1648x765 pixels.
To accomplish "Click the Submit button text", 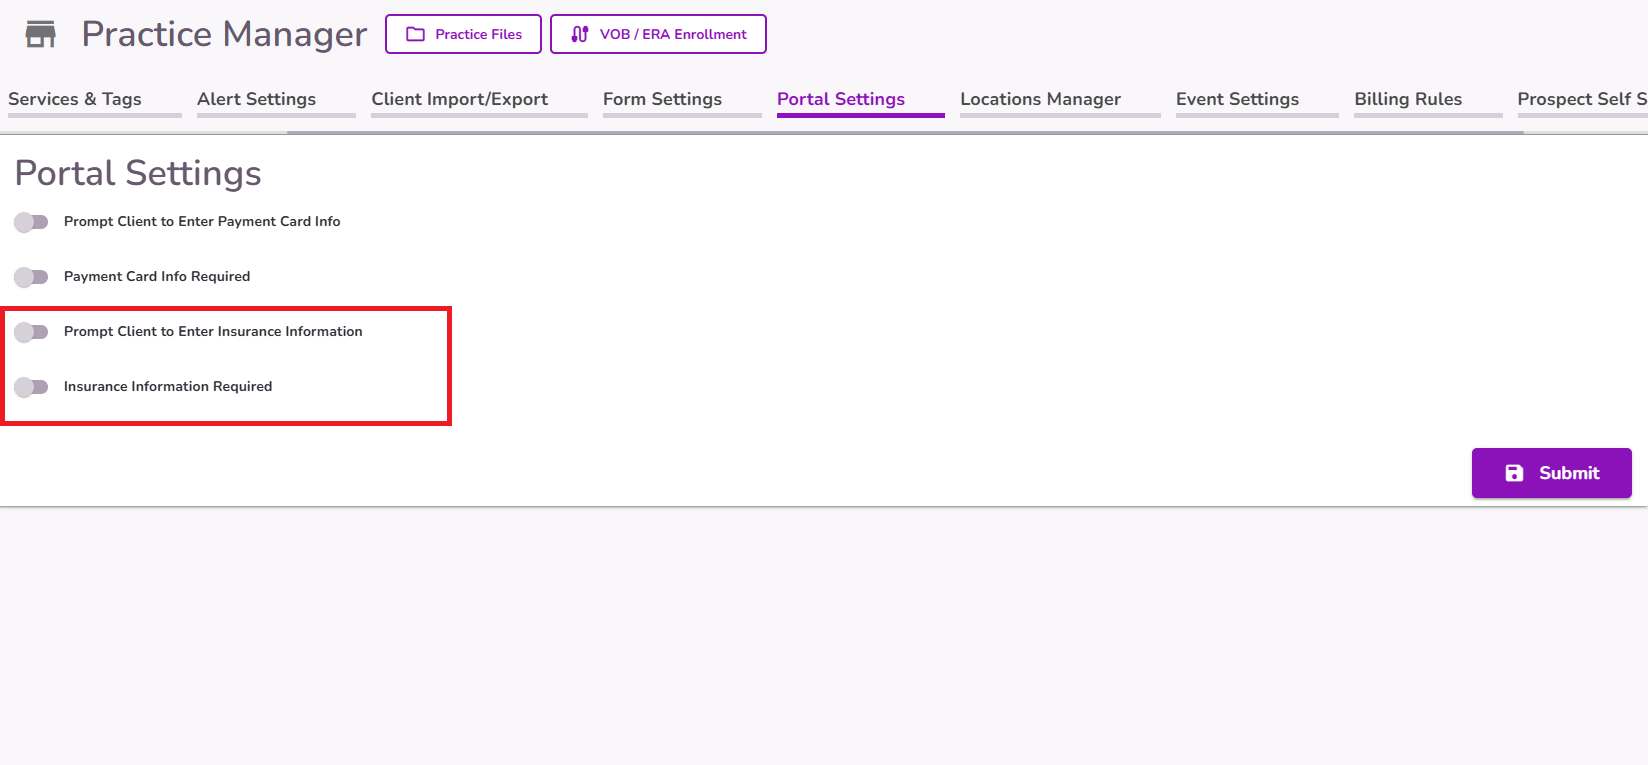I will point(1569,473).
